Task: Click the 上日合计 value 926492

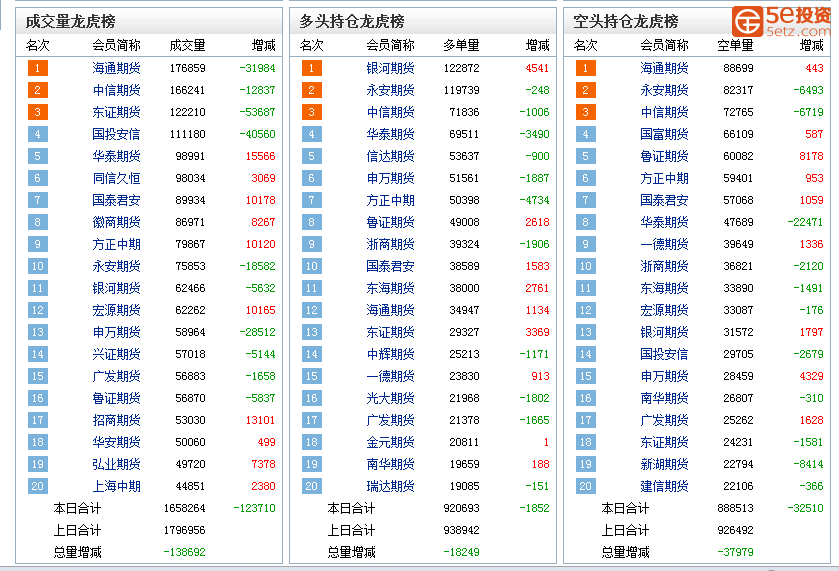Action: [735, 530]
